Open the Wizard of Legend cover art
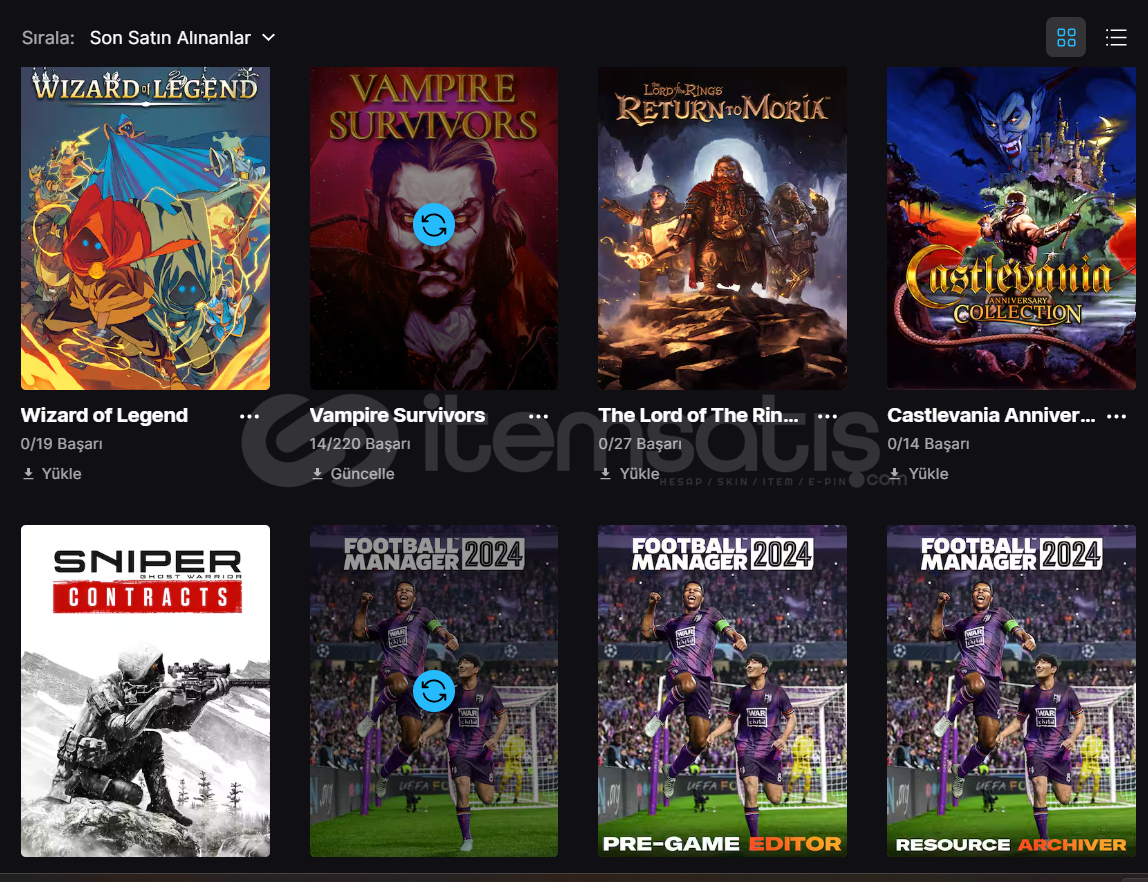 (x=145, y=228)
